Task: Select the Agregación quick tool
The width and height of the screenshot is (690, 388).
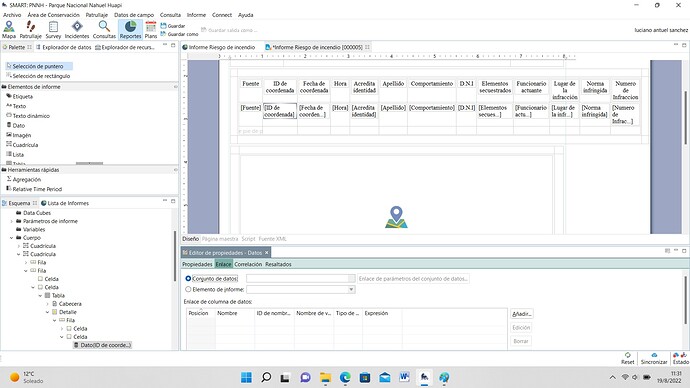Action: (x=24, y=179)
